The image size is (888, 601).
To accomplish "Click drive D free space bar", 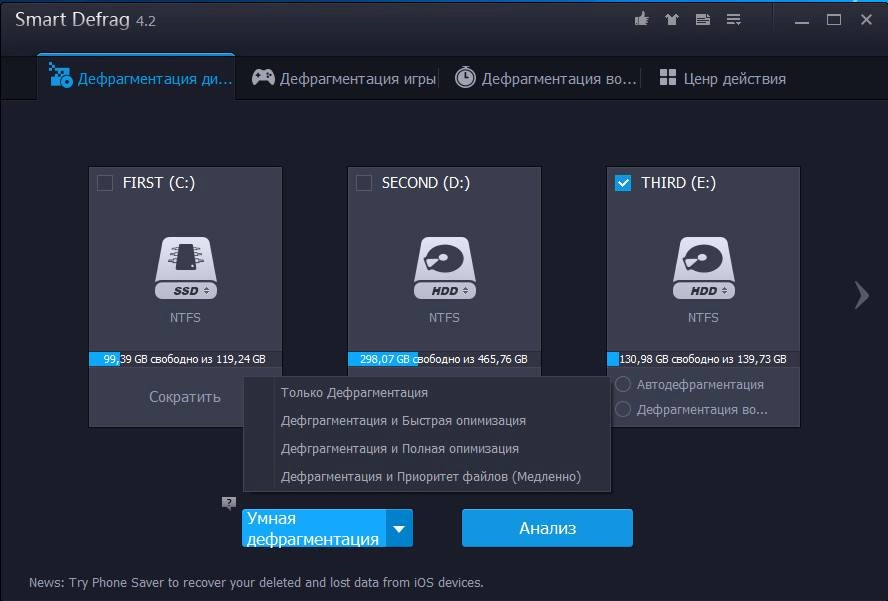I will click(x=444, y=359).
